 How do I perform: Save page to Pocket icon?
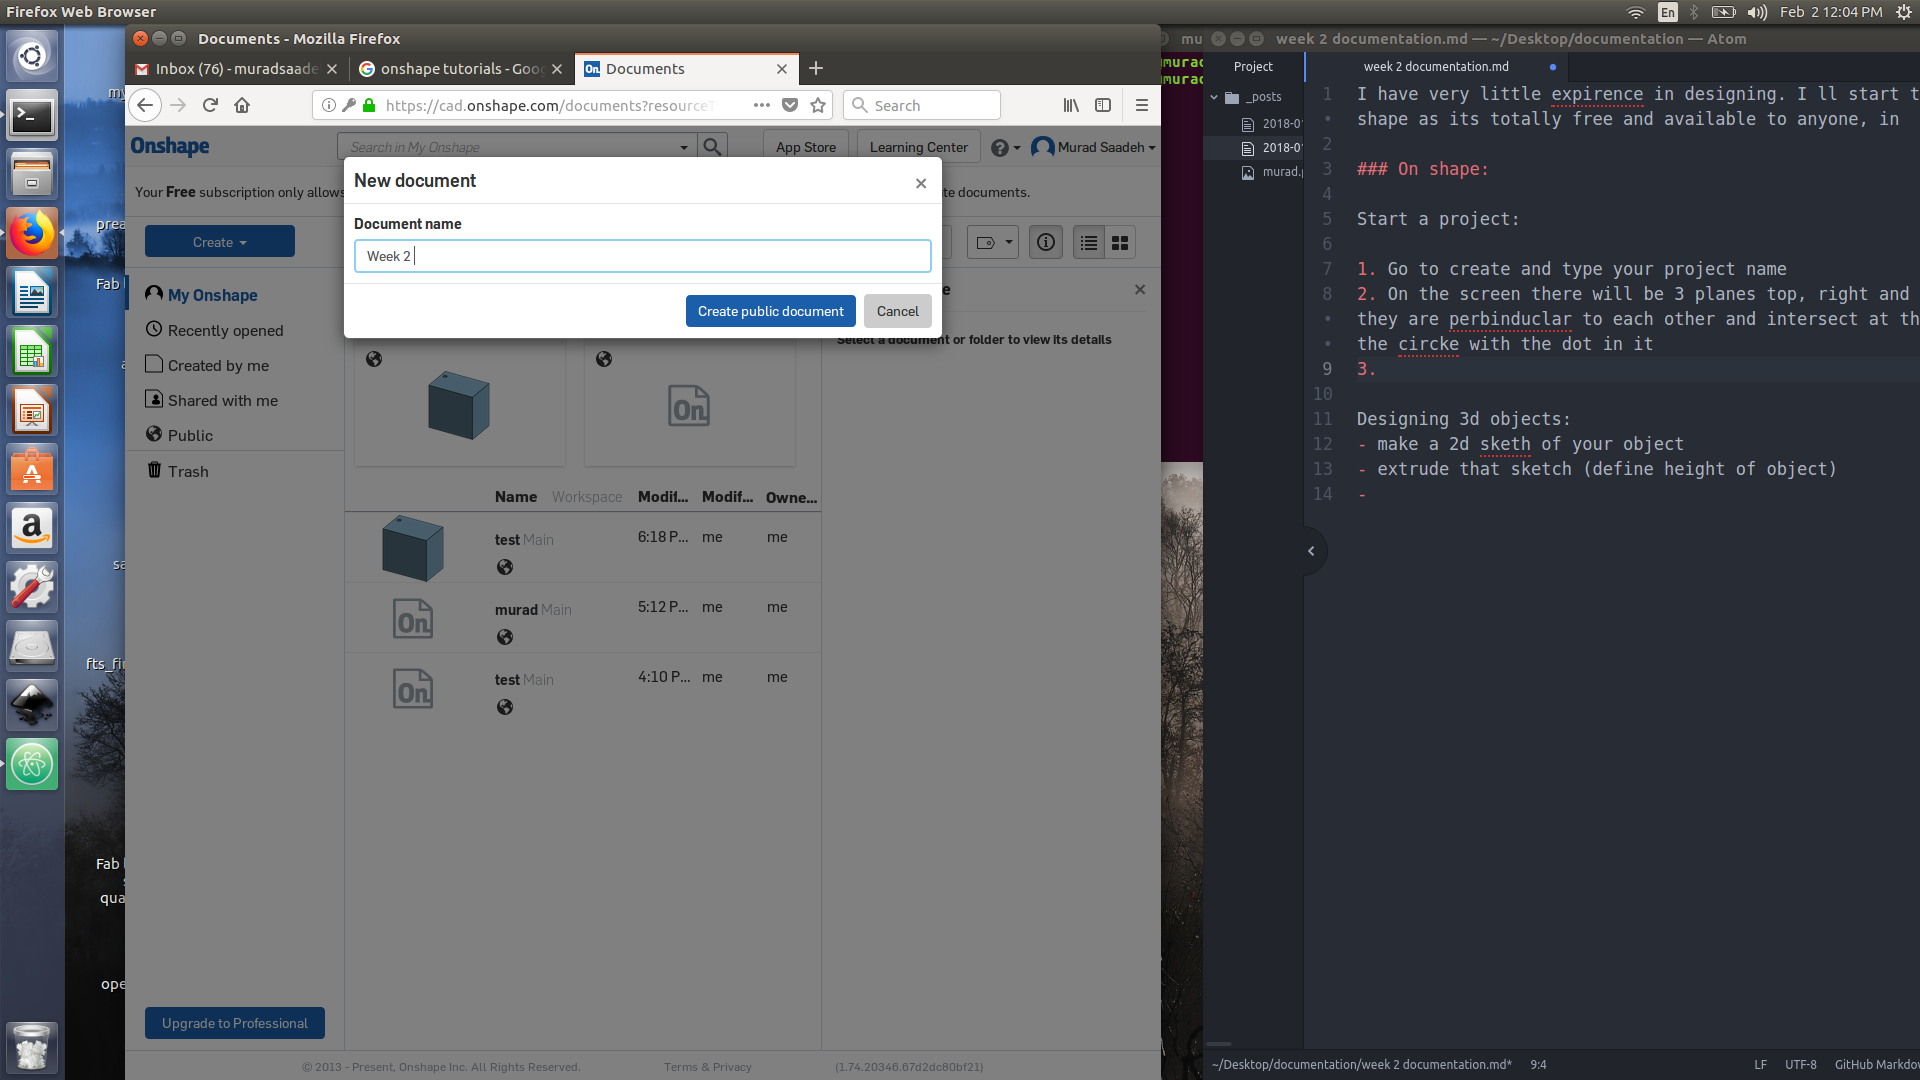click(790, 105)
